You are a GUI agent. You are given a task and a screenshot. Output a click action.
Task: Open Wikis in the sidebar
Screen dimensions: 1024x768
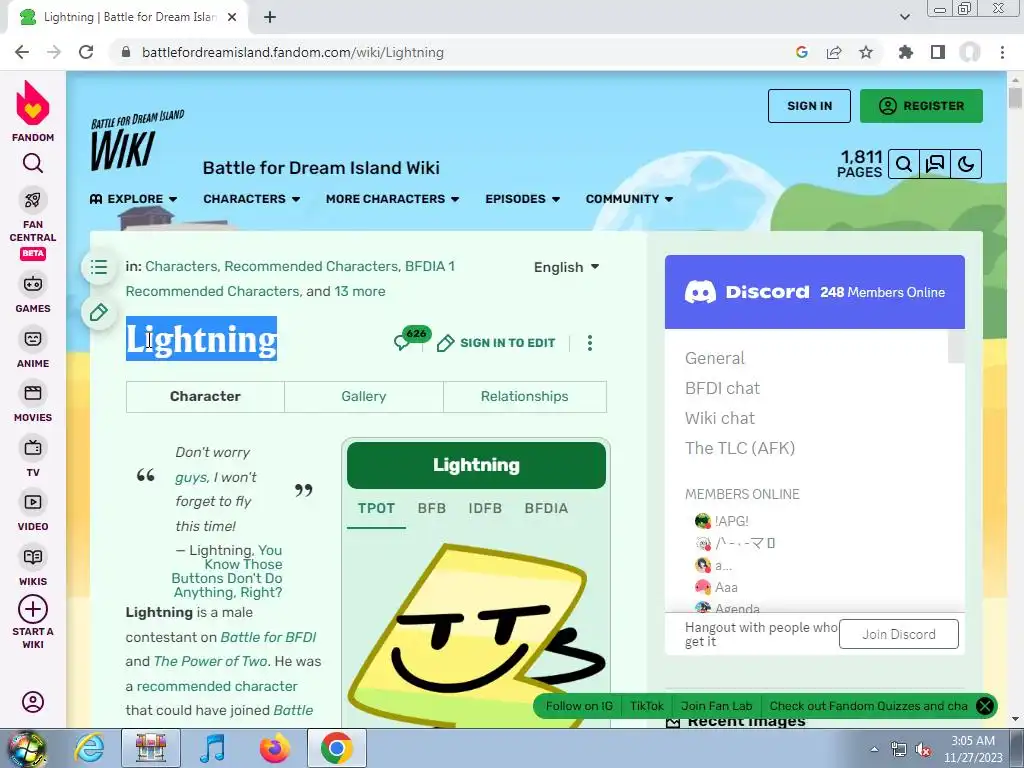(x=33, y=567)
